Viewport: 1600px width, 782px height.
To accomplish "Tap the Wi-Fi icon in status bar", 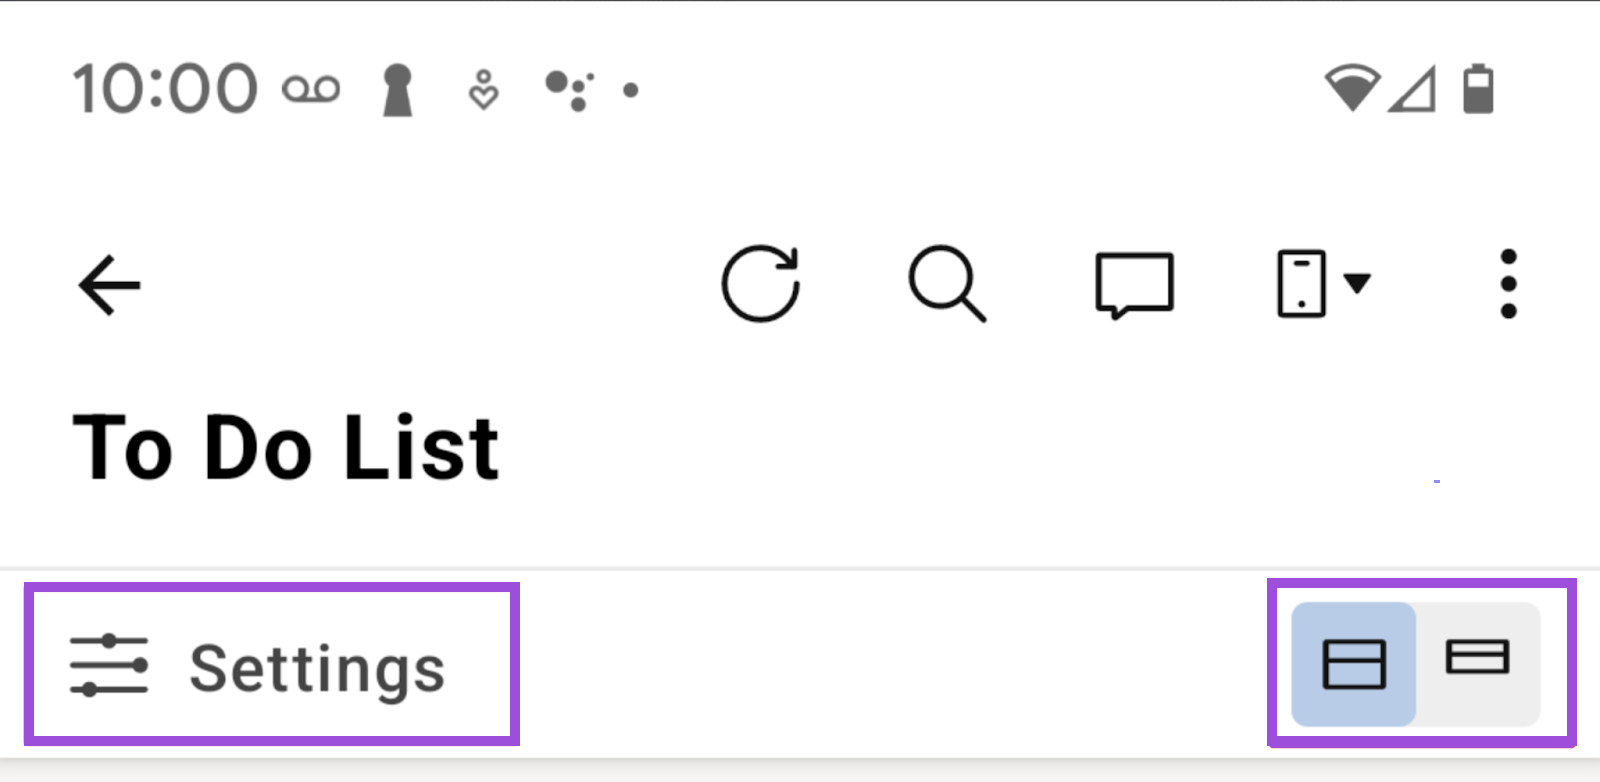I will point(1352,88).
